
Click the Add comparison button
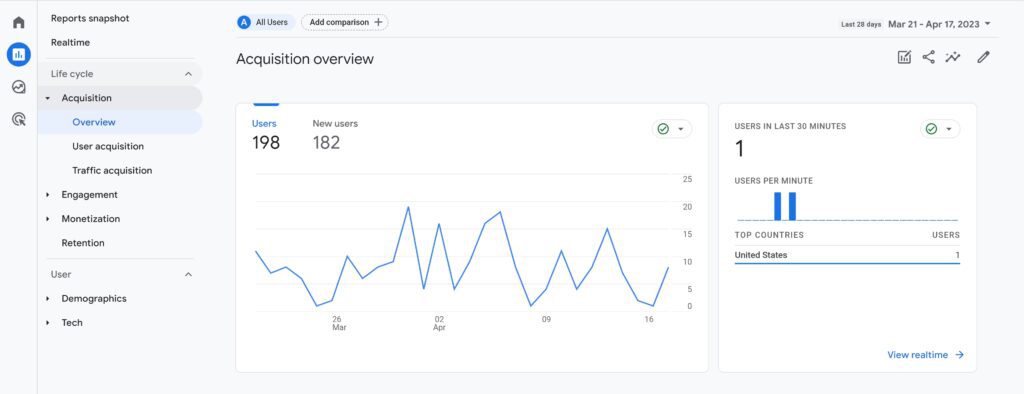tap(345, 22)
